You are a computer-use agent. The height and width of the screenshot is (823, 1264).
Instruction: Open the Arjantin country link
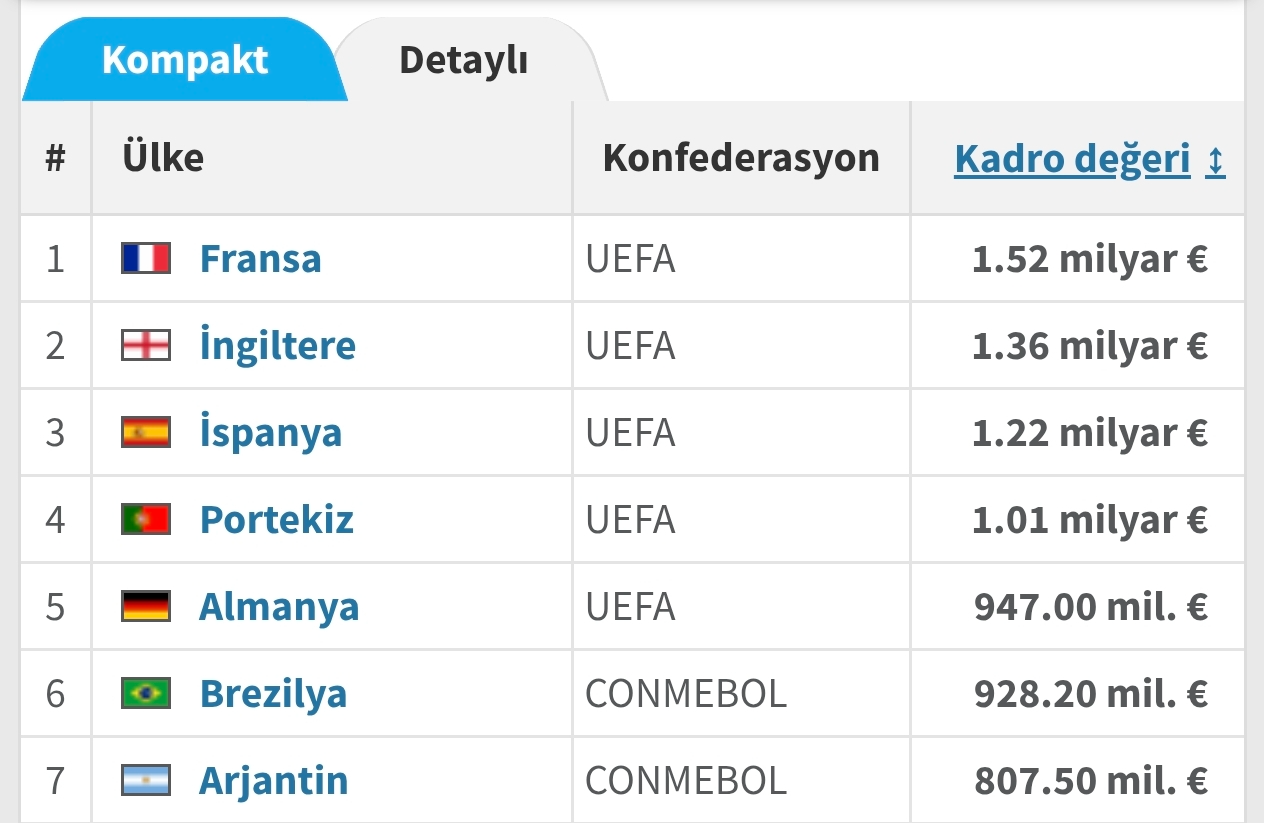click(274, 781)
